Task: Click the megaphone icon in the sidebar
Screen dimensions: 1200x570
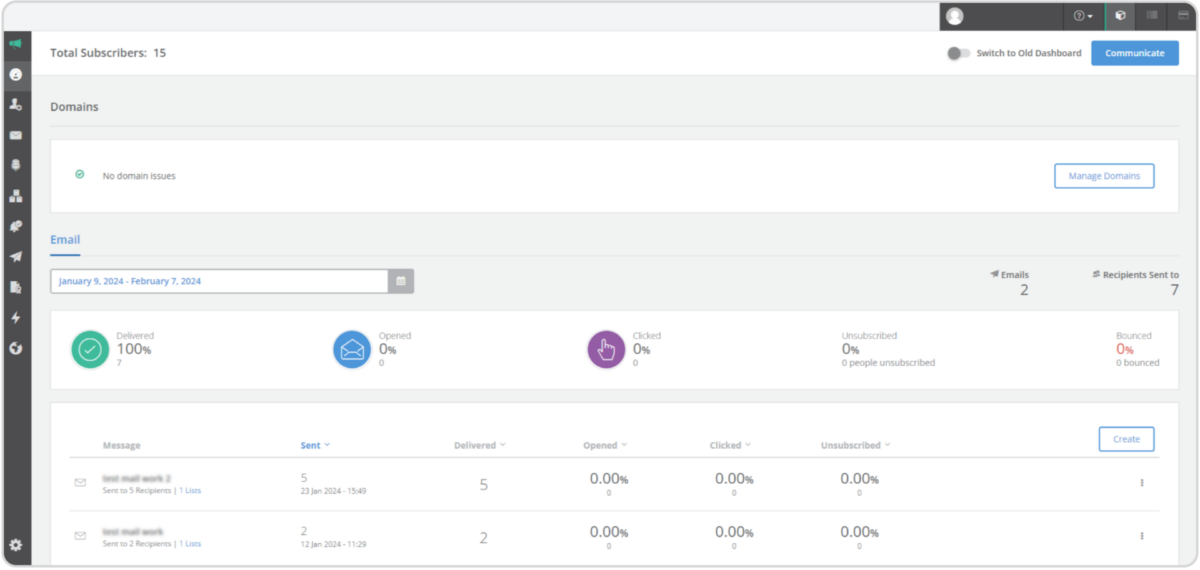Action: click(15, 44)
